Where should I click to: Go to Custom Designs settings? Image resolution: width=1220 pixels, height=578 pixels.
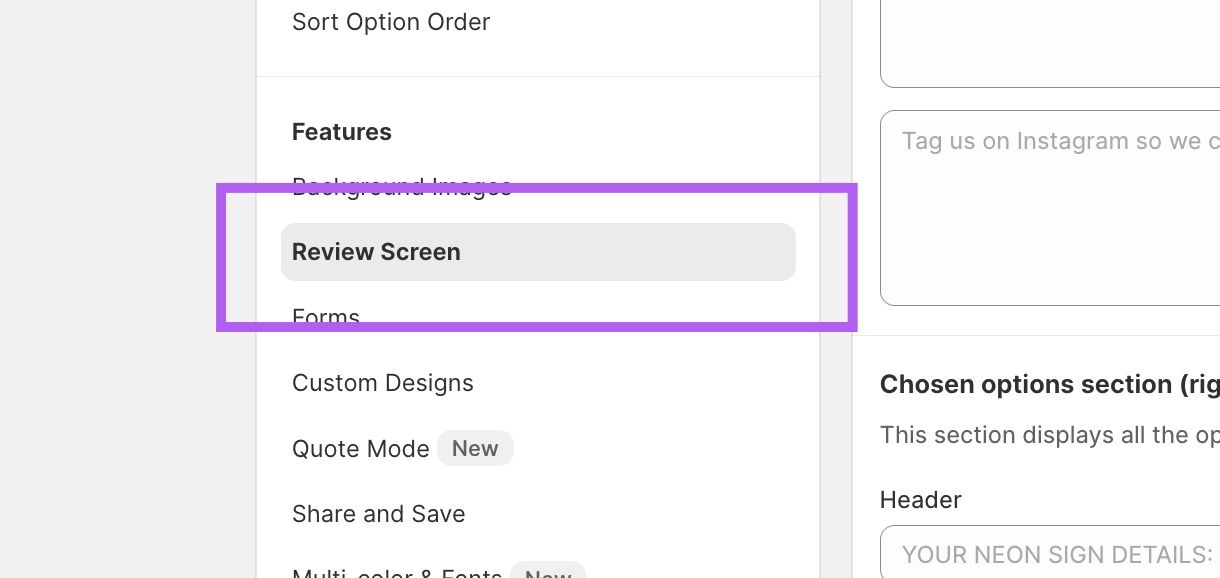382,383
